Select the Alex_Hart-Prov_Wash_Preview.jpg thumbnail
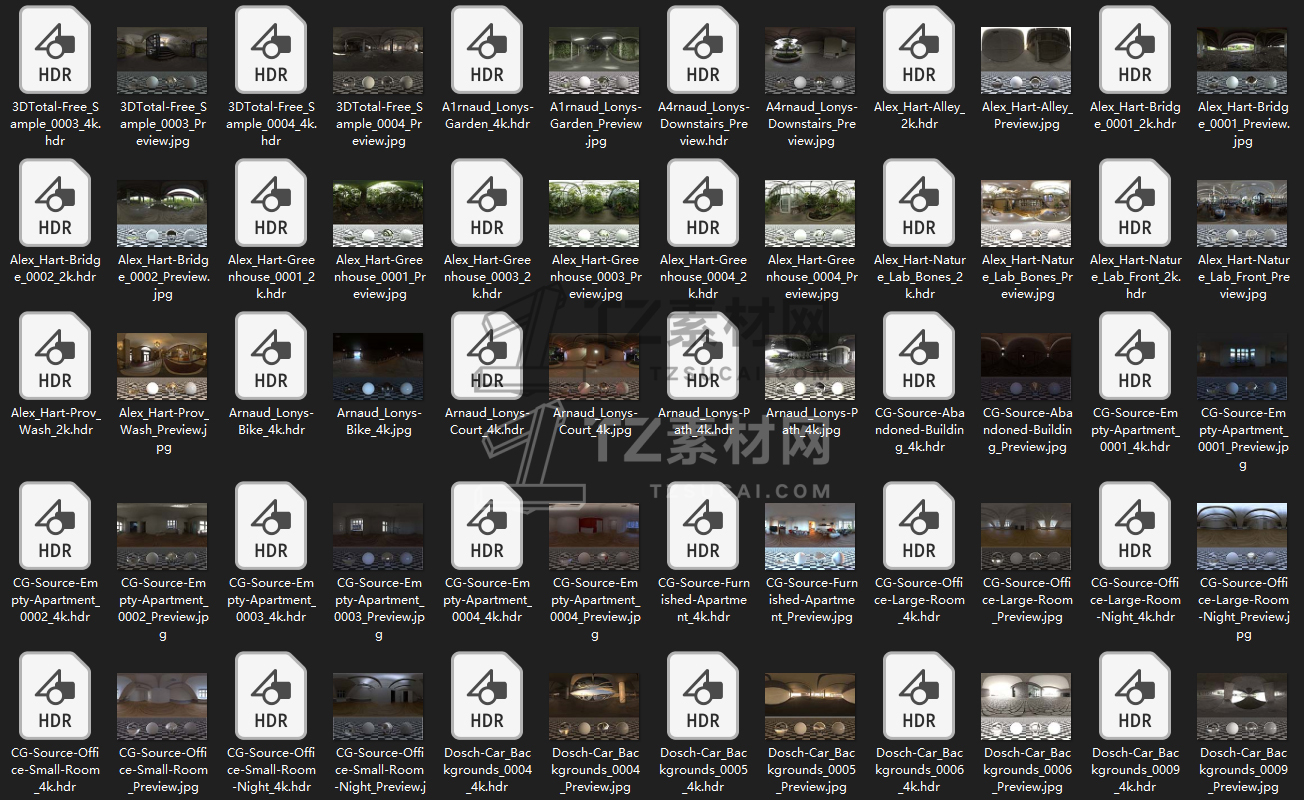This screenshot has height=800, width=1304. 163,367
